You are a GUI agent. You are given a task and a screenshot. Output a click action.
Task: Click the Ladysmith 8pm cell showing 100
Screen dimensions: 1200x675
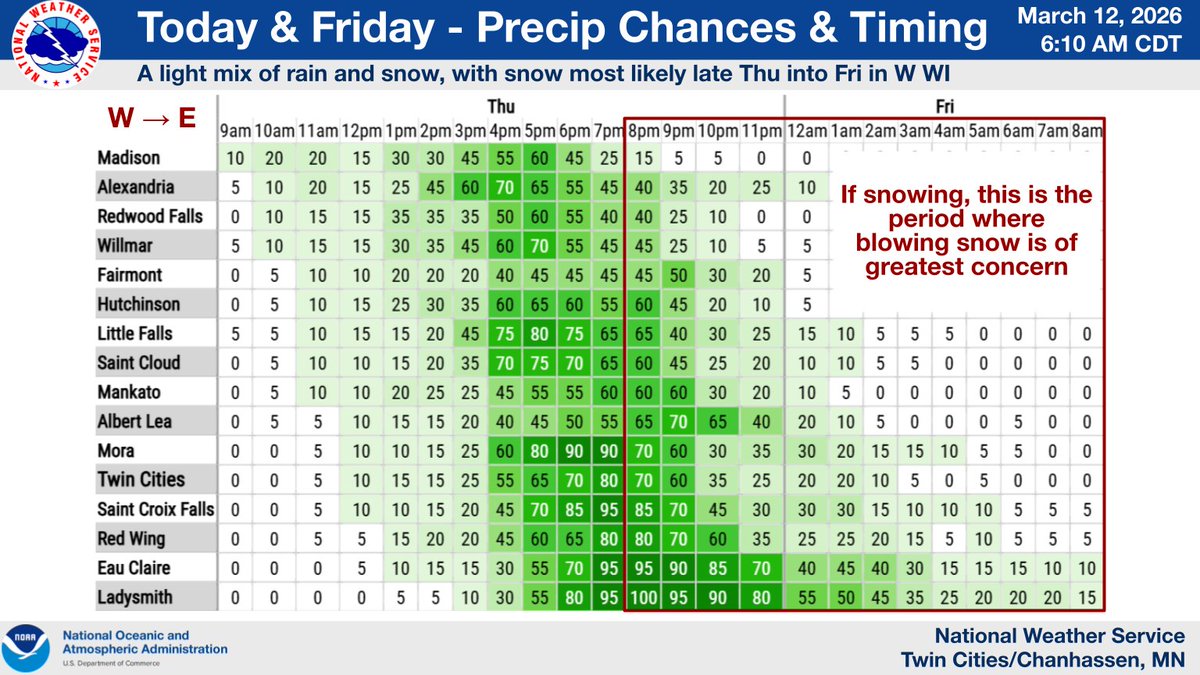pos(642,597)
